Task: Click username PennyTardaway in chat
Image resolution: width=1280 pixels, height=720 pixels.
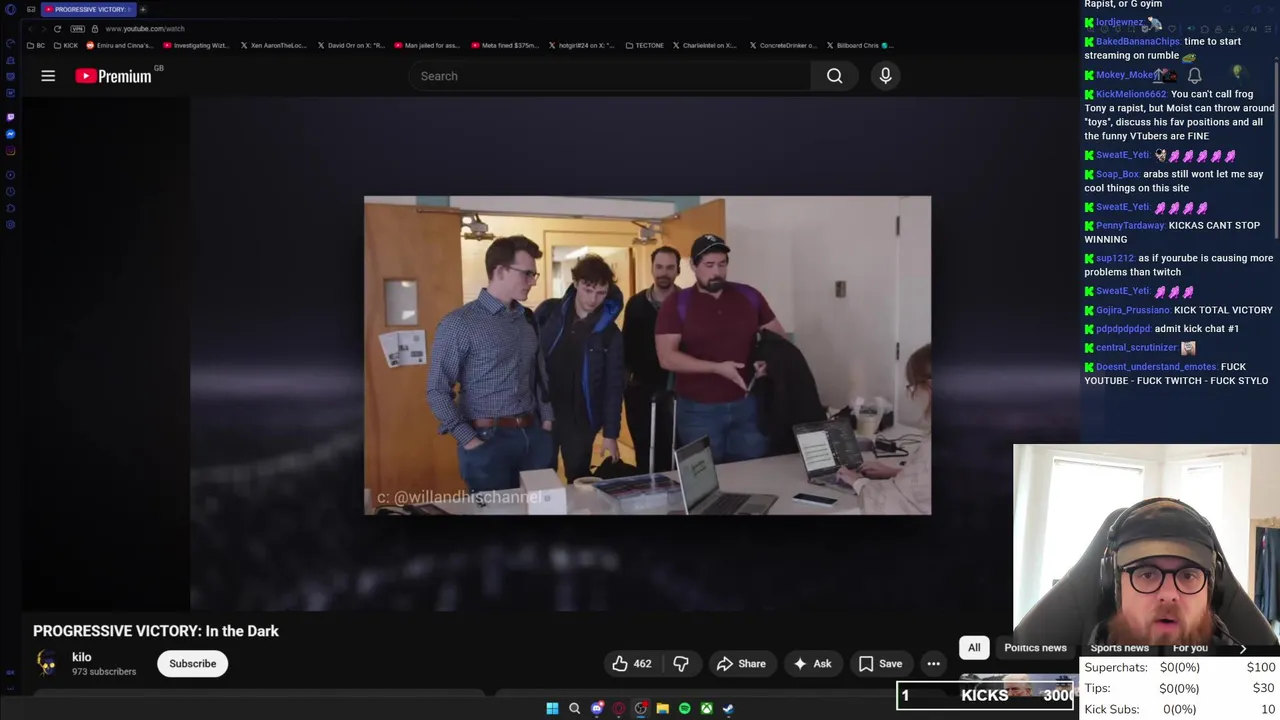Action: pos(1130,226)
